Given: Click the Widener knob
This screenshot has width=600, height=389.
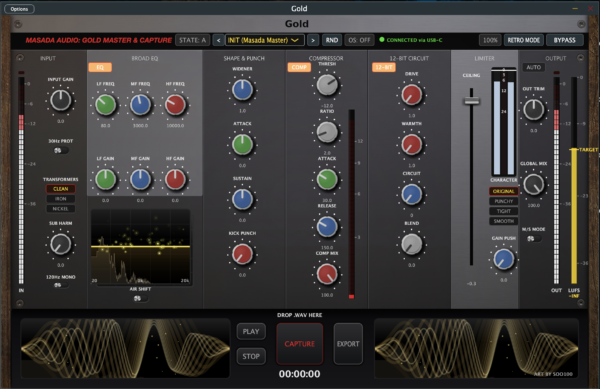Looking at the screenshot, I should coord(242,90).
